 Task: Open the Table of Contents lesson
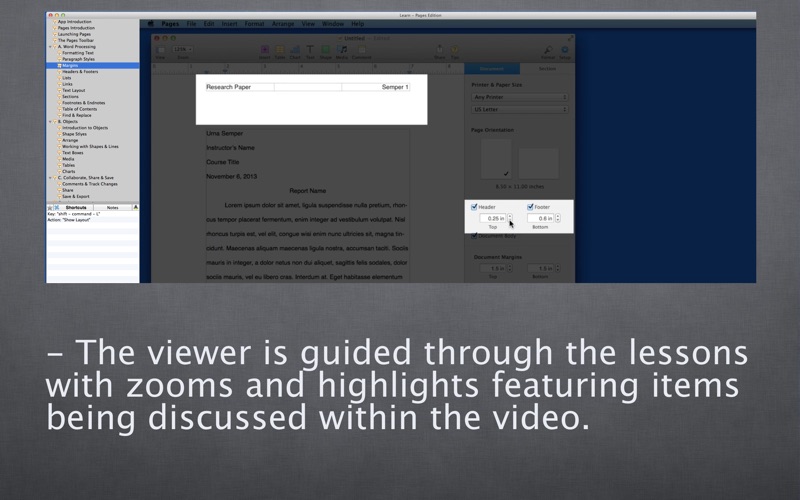click(80, 109)
